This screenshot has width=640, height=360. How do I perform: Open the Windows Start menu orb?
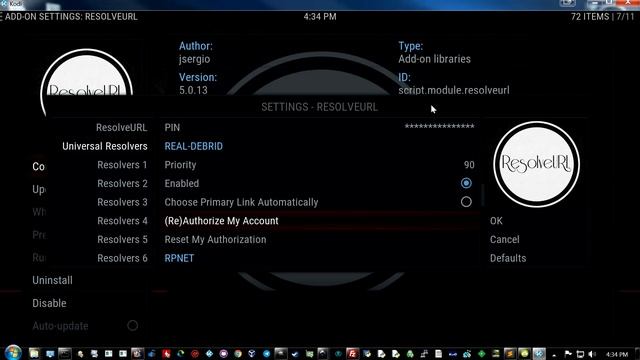click(13, 353)
